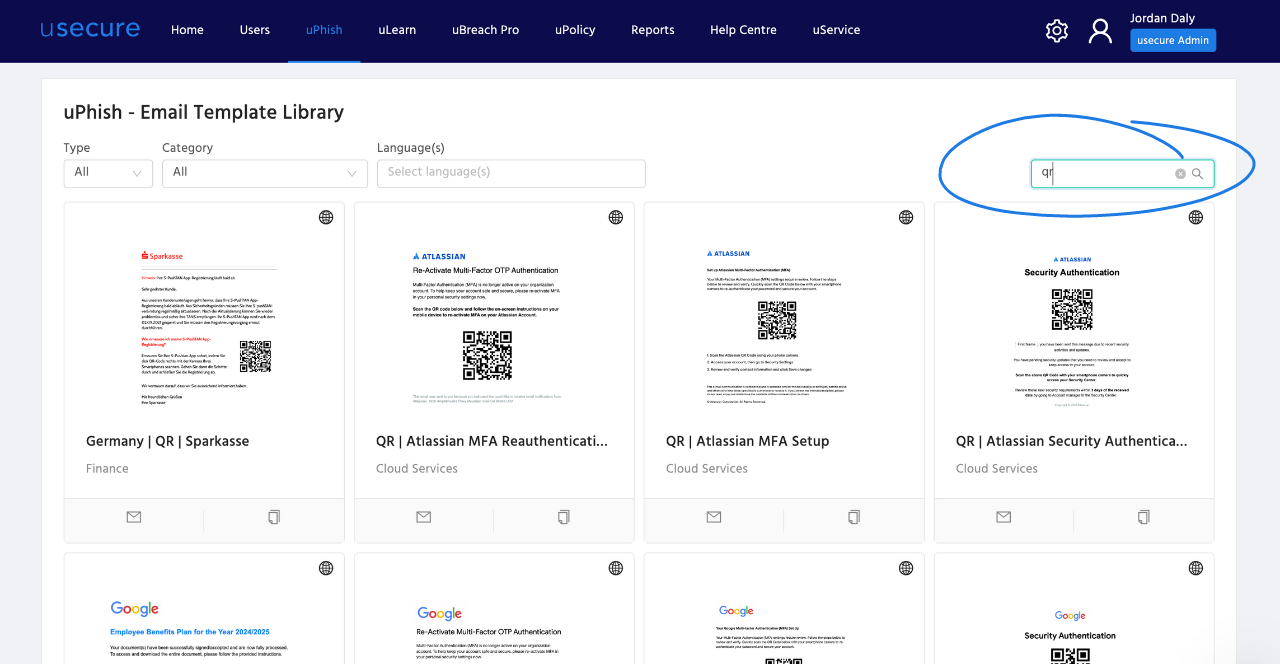The width and height of the screenshot is (1280, 664).
Task: Open the globe icon on the Google template
Action: (x=325, y=567)
